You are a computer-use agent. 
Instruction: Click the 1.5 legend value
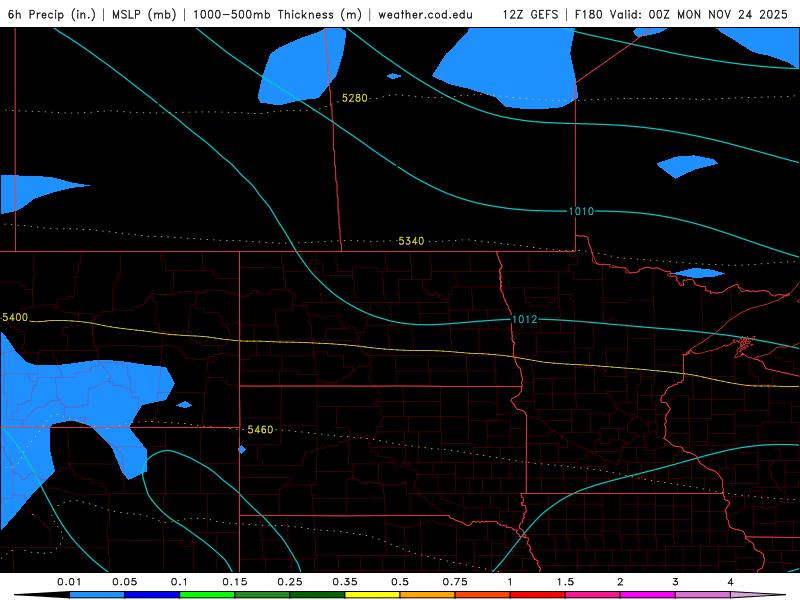coord(565,582)
